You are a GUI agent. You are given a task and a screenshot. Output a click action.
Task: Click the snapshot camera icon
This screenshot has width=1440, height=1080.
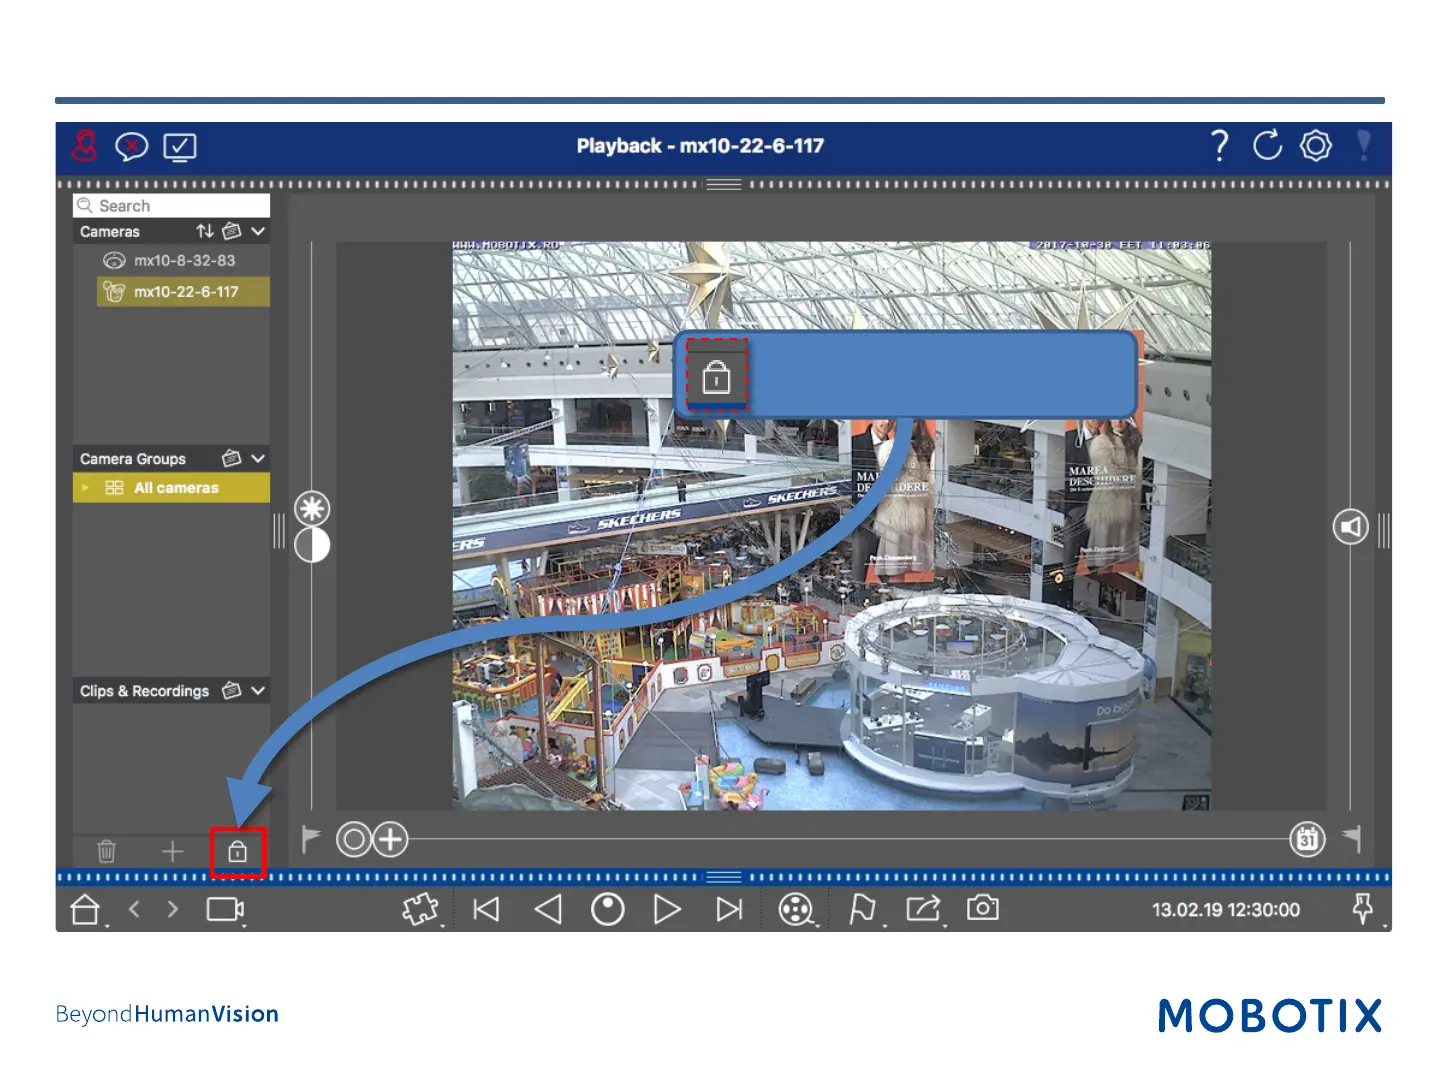click(x=982, y=908)
